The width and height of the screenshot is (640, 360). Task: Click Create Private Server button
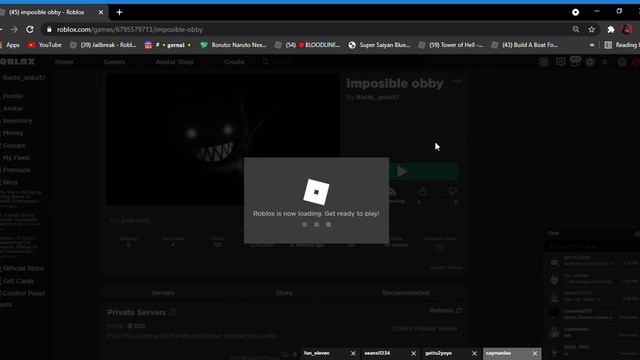point(424,329)
